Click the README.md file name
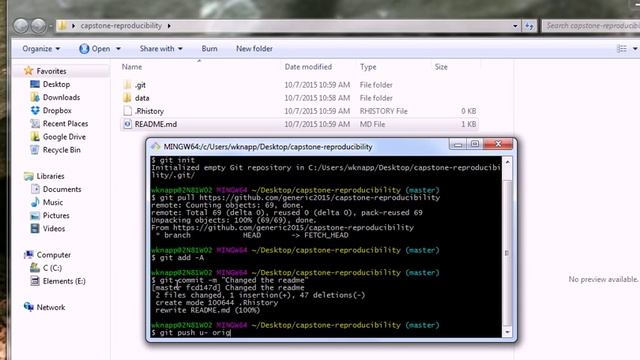Viewport: 640px width, 360px height. click(x=156, y=124)
